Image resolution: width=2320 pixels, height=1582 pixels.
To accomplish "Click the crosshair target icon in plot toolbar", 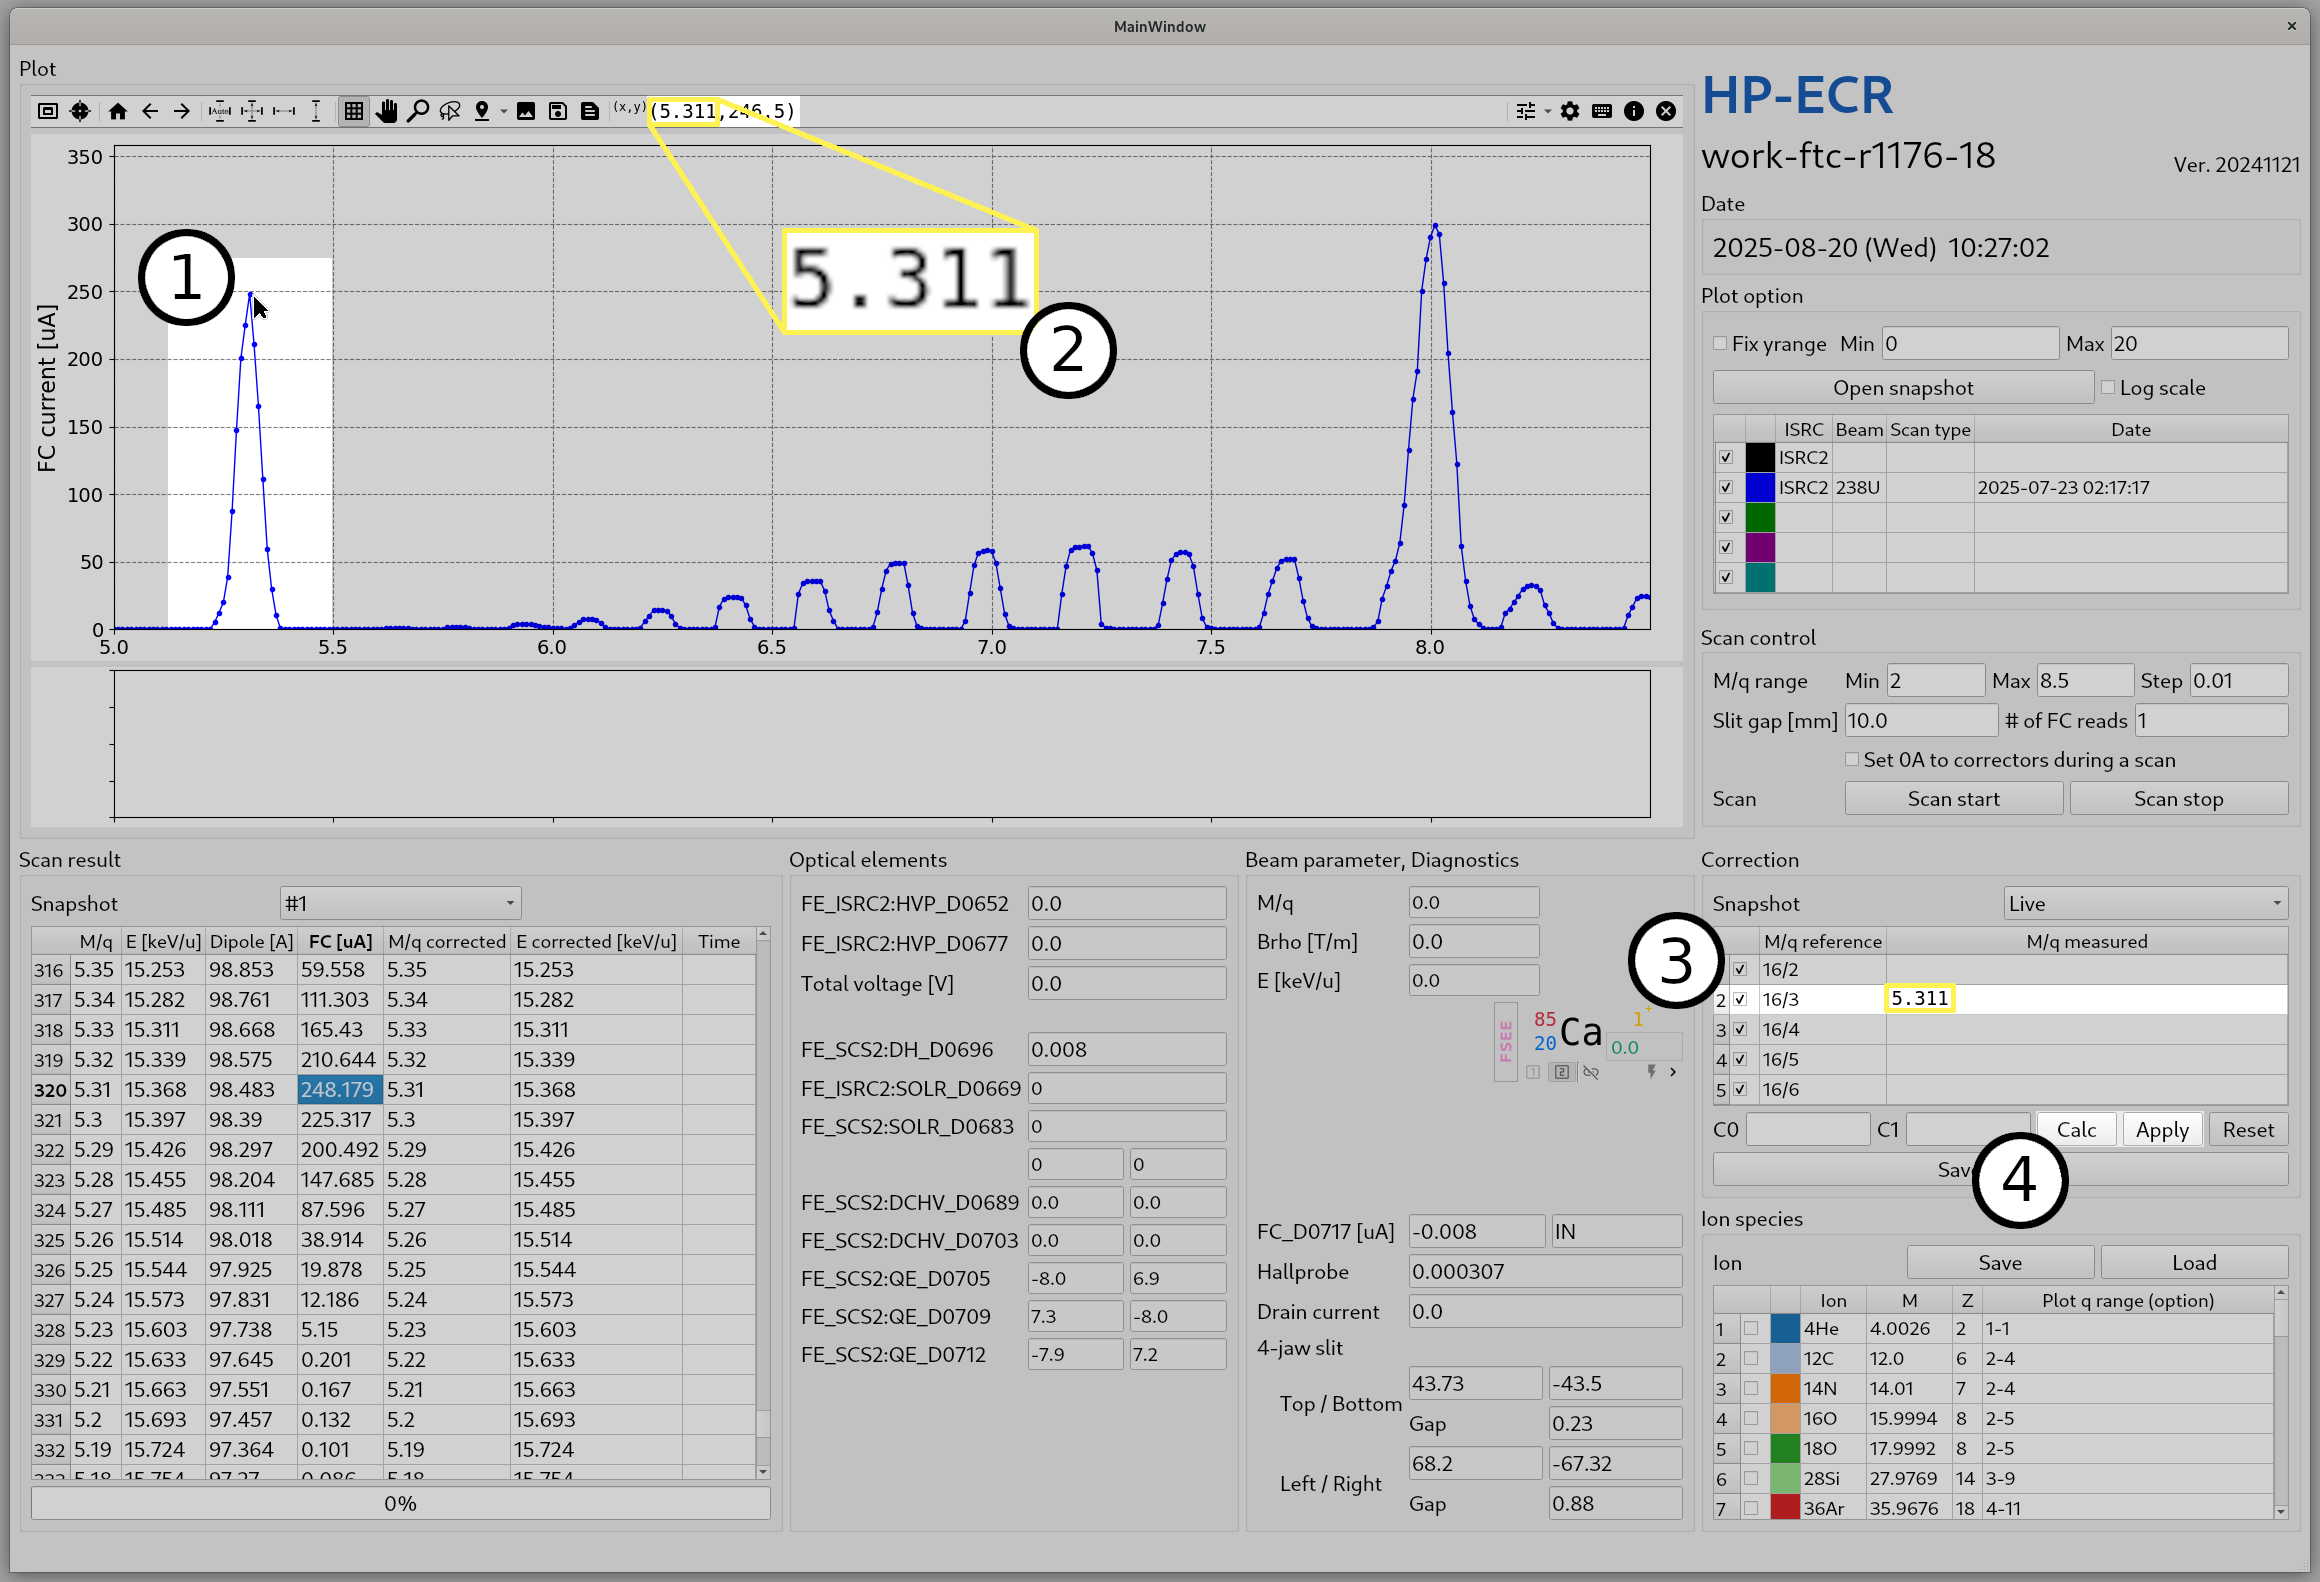I will (80, 111).
